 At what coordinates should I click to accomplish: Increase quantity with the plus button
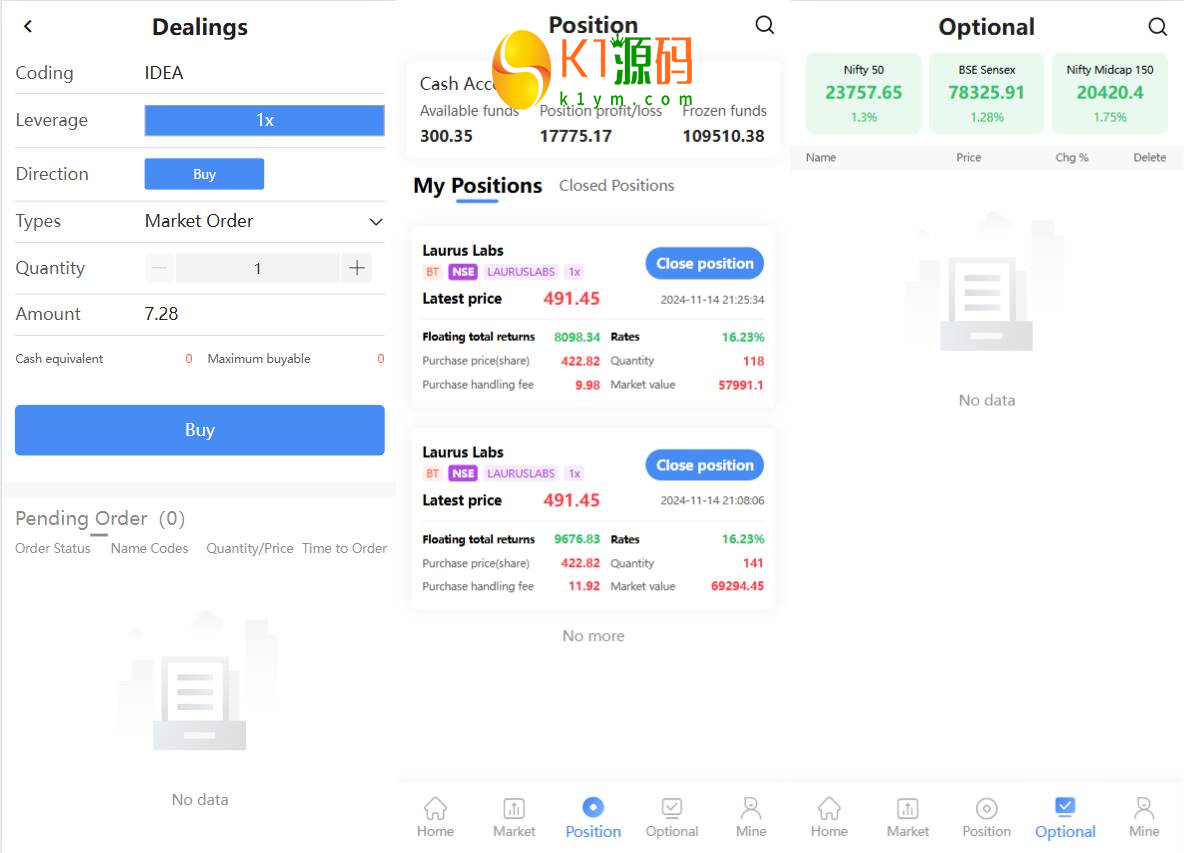pyautogui.click(x=356, y=268)
